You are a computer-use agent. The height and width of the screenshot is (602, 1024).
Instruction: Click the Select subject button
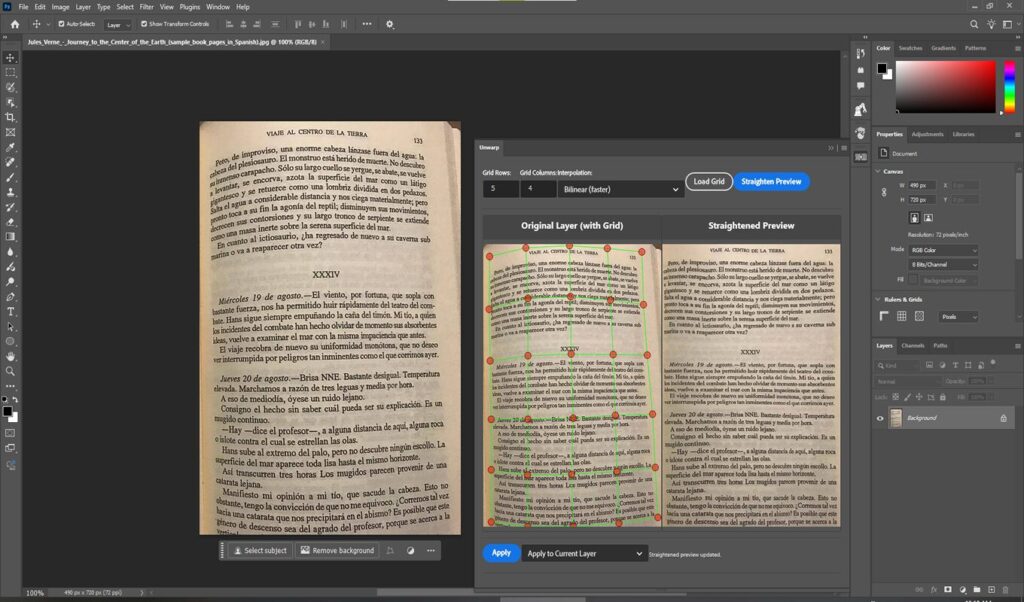(x=261, y=550)
